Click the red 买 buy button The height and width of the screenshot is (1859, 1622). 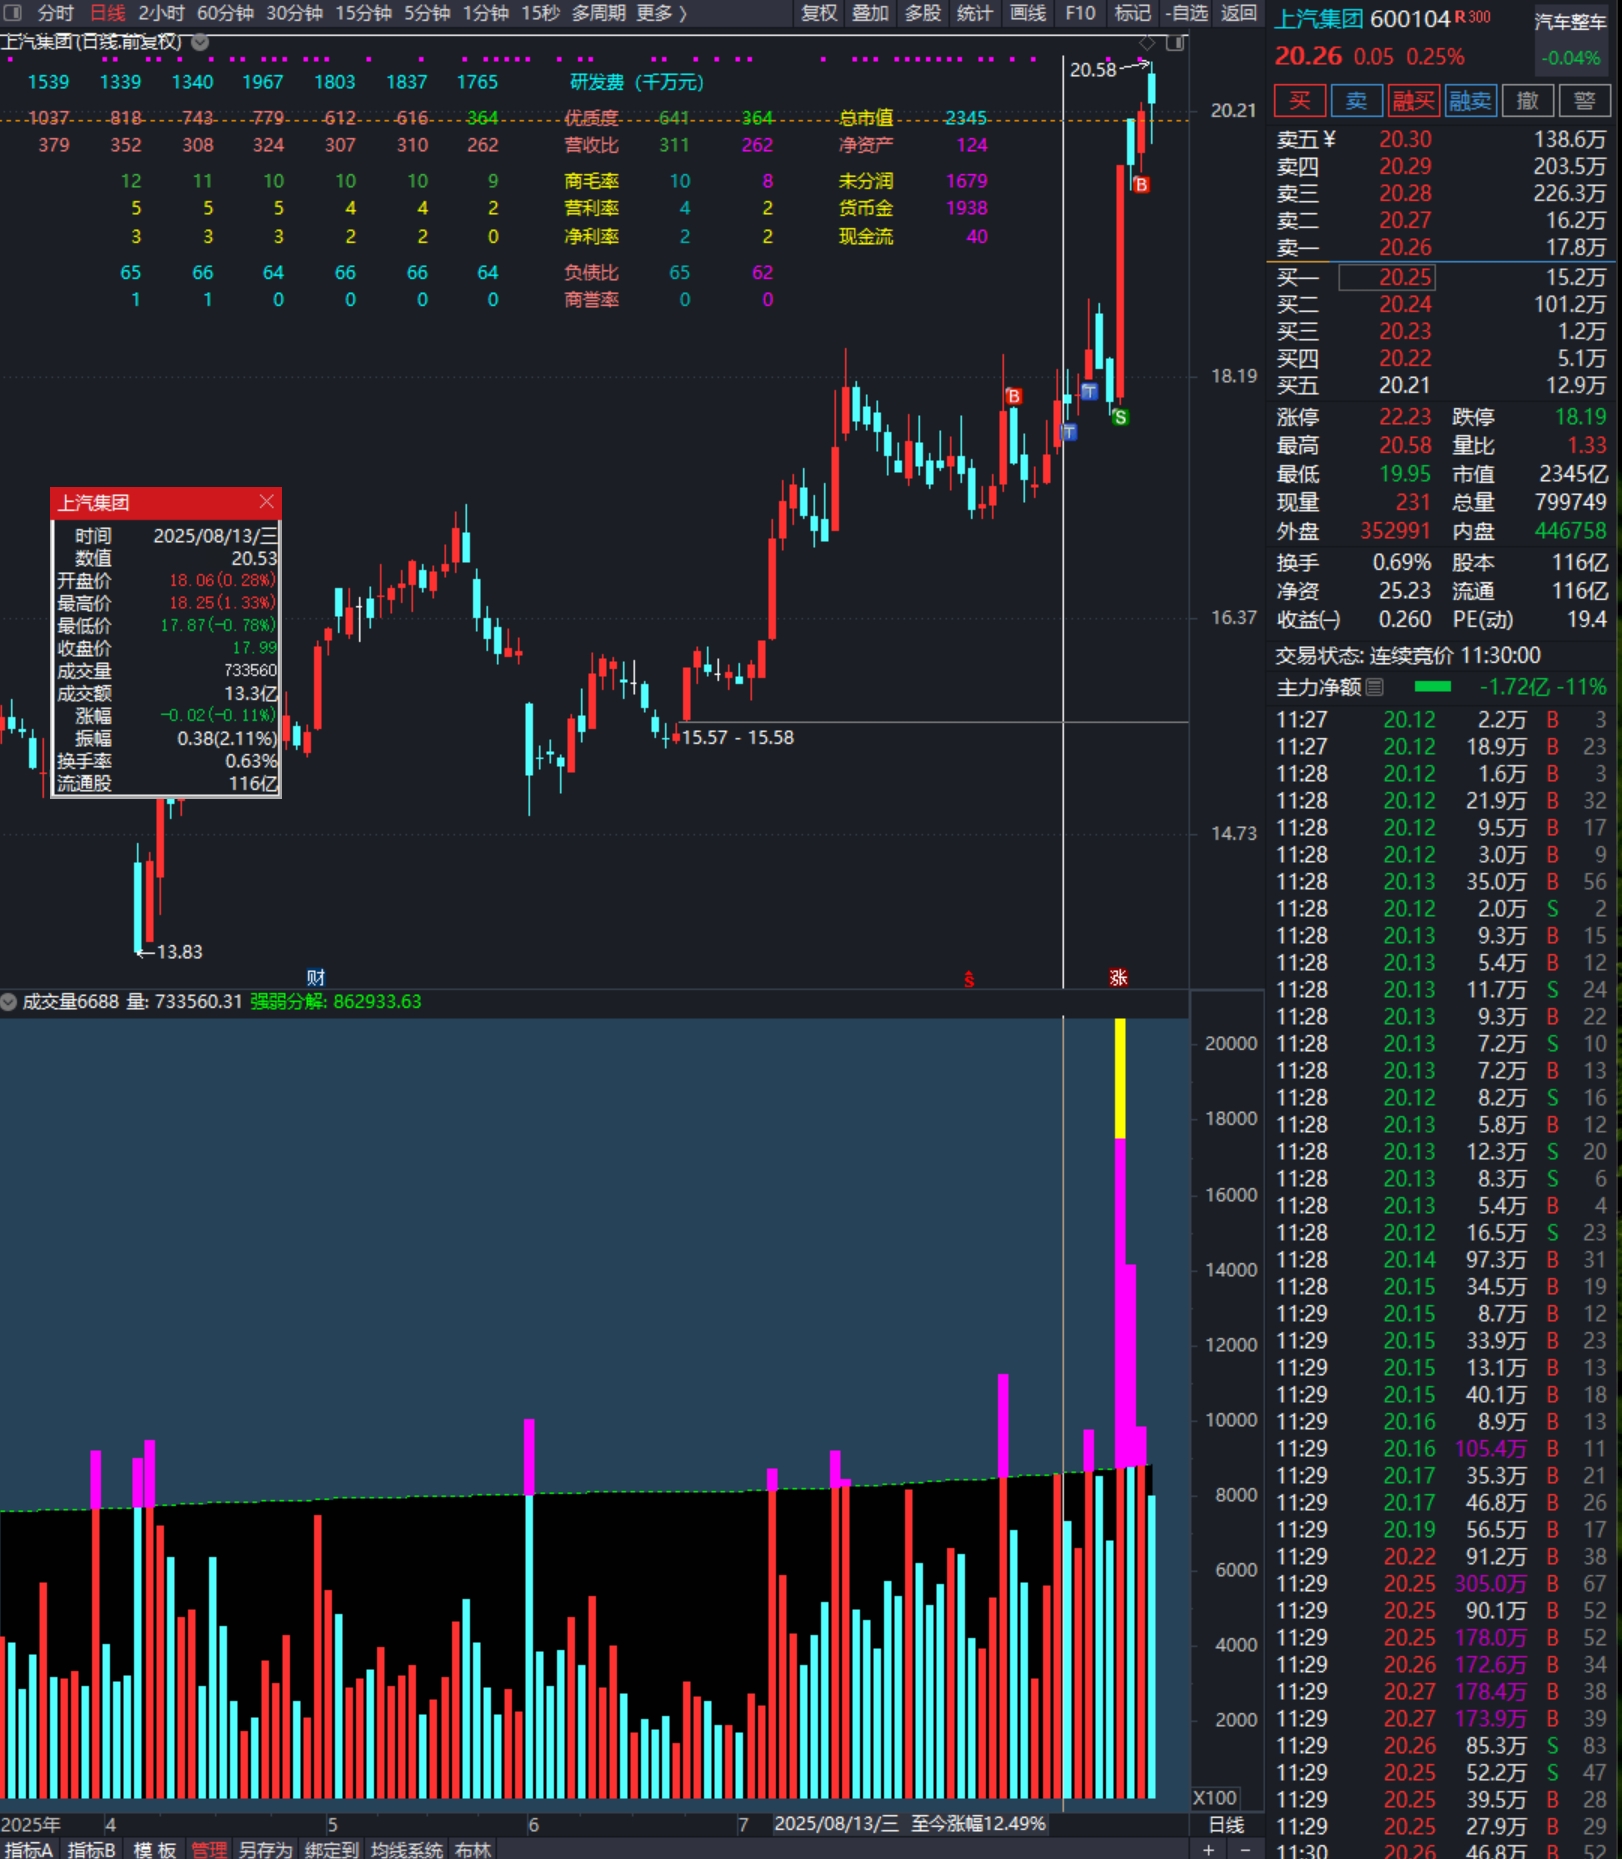click(x=1300, y=100)
